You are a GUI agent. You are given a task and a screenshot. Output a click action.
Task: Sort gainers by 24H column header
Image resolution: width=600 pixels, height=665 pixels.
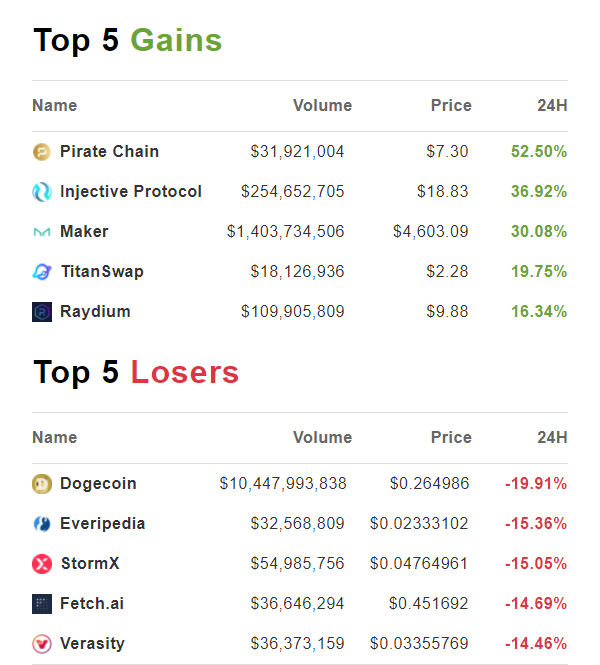[x=552, y=105]
